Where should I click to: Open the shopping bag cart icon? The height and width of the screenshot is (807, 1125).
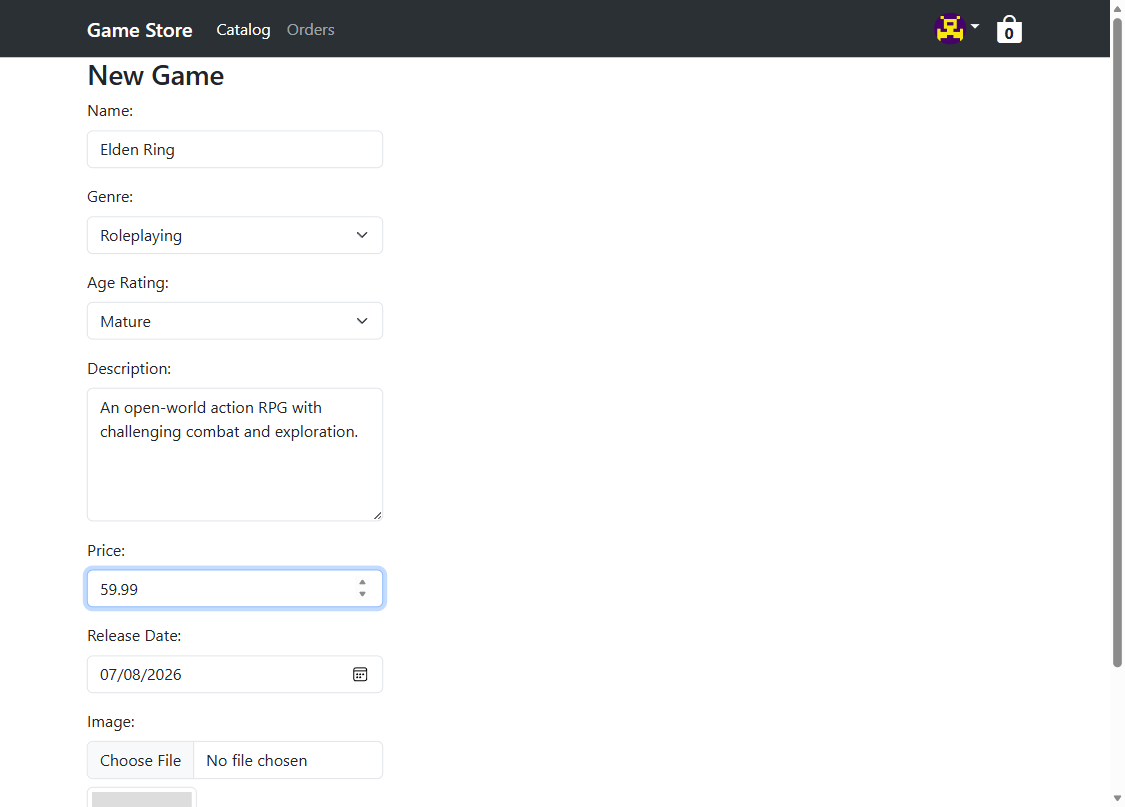click(1009, 29)
